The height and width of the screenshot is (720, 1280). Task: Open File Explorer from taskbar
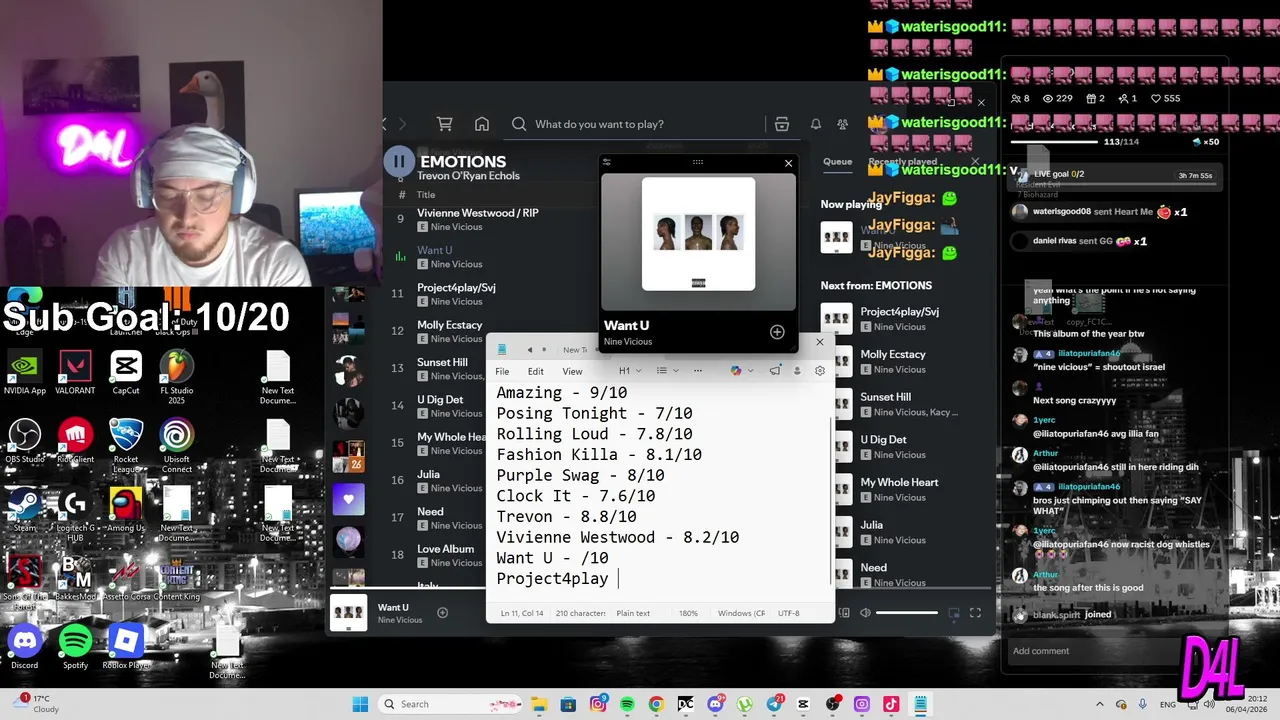539,704
